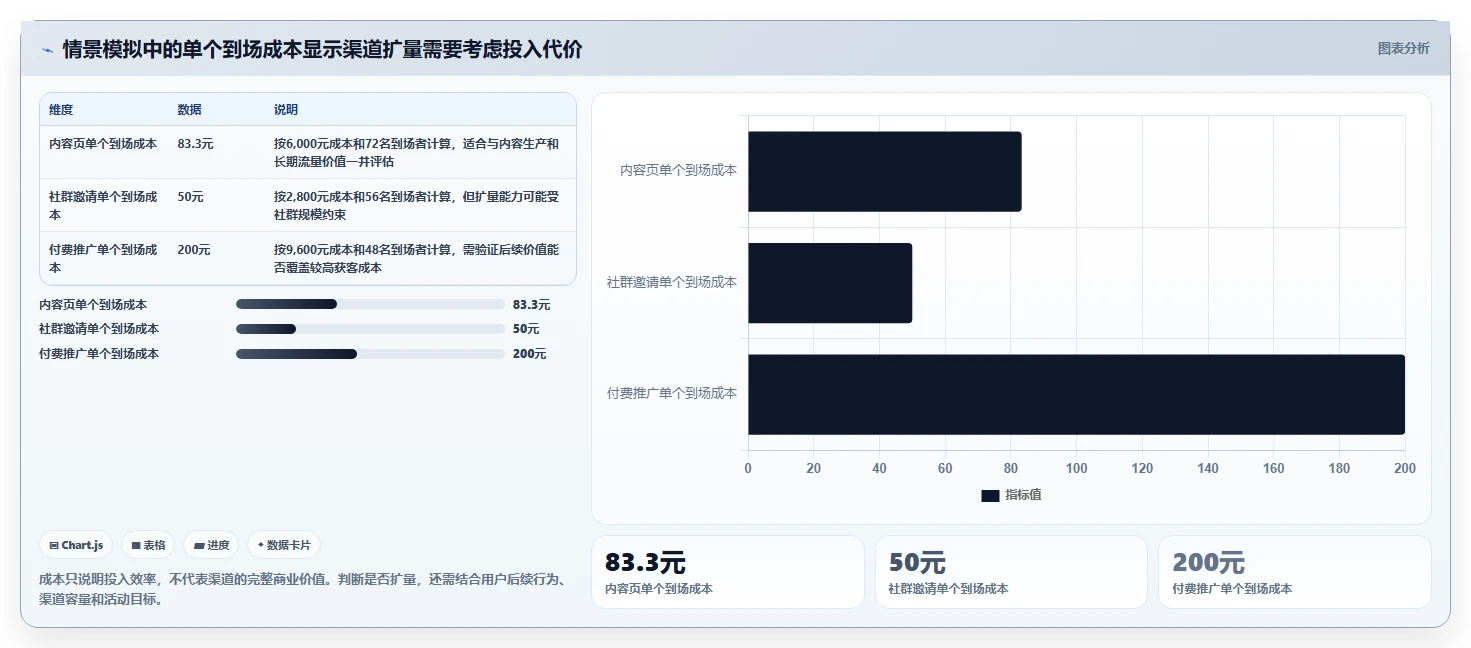
Task: Click the x-axis tick labeled 0
Action: (748, 469)
